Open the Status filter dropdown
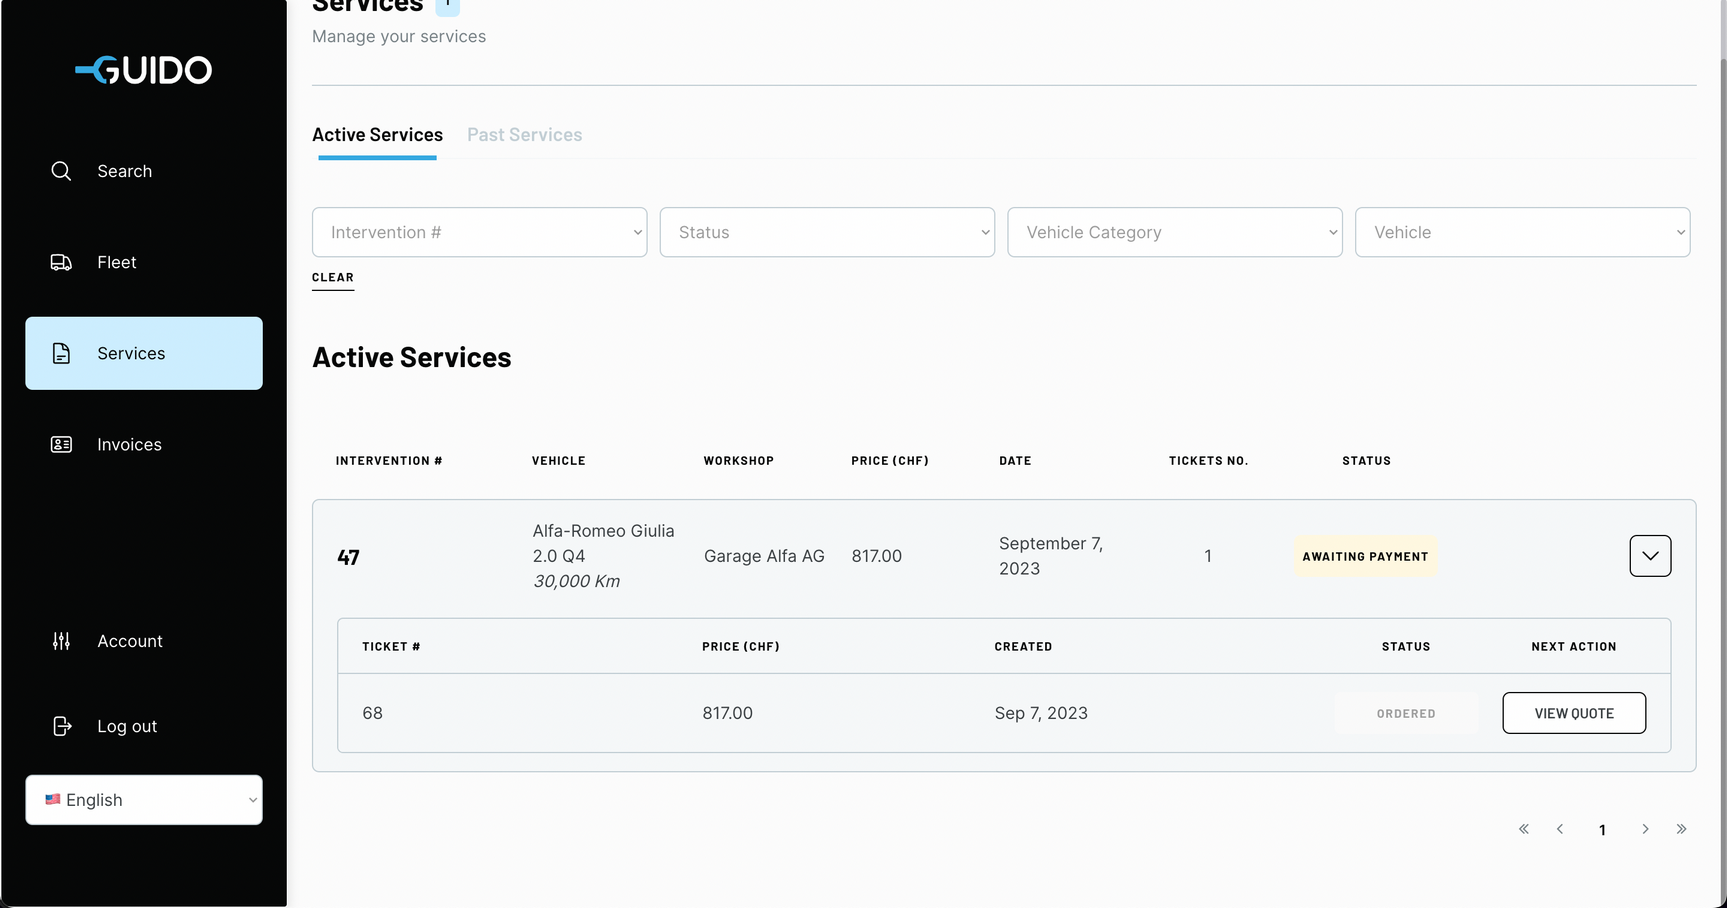Screen dimensions: 1727x908 827,232
